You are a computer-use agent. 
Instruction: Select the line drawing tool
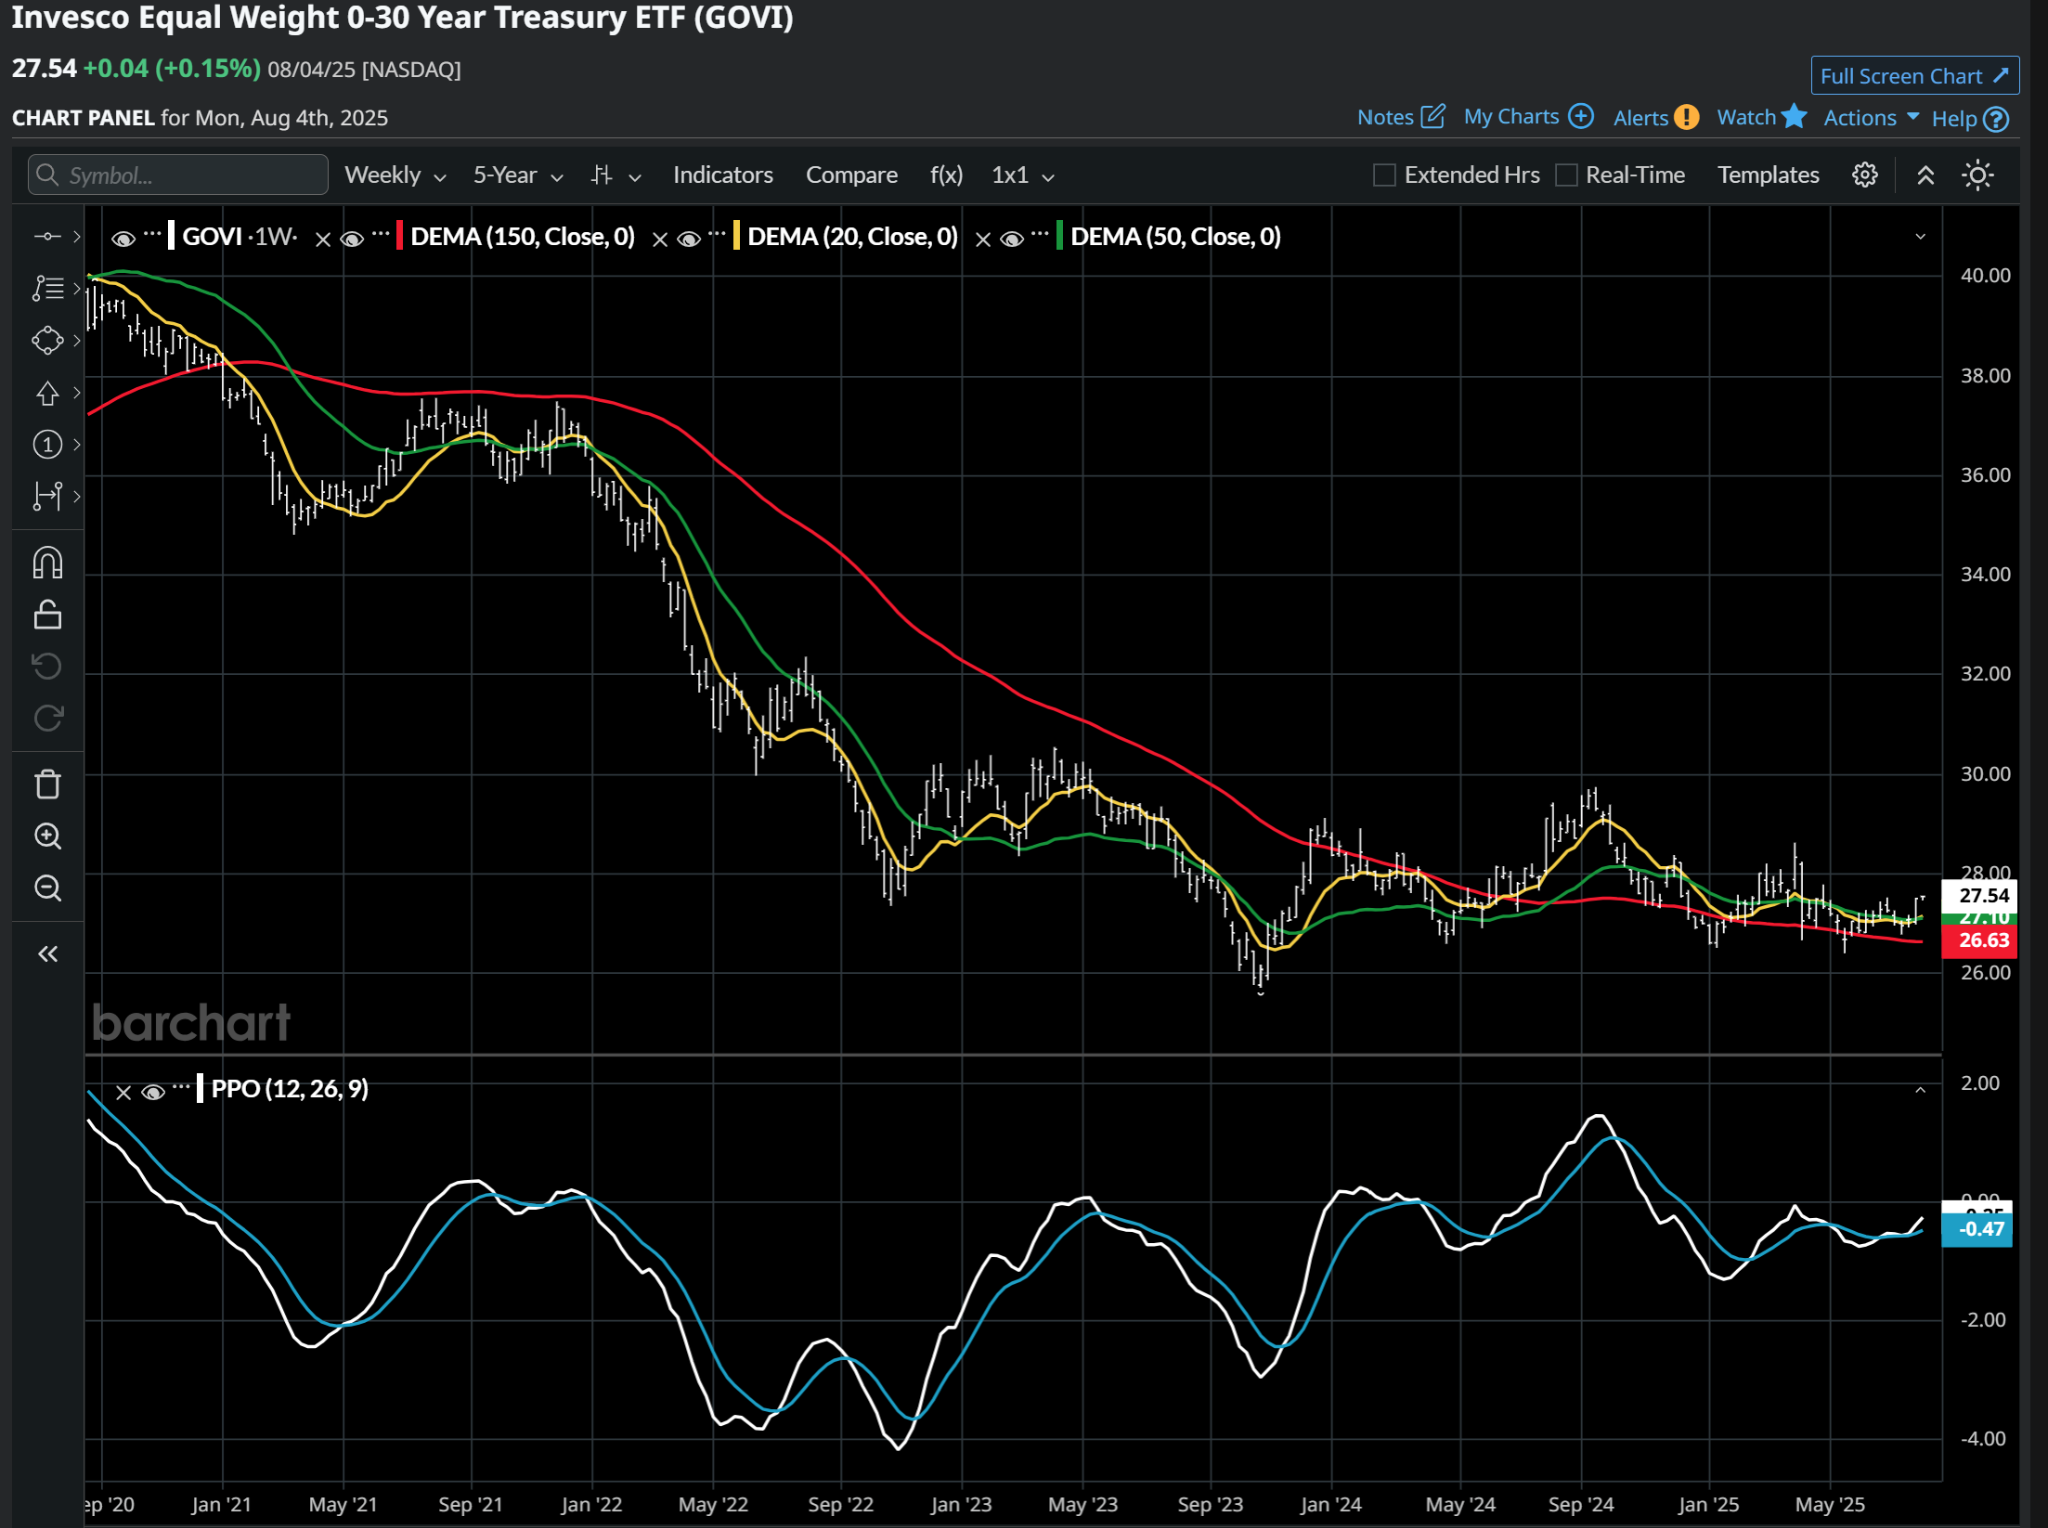click(47, 237)
